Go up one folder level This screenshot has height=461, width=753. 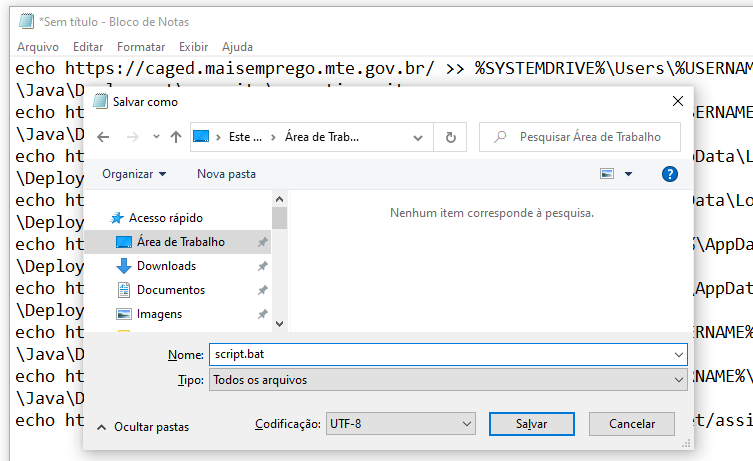pos(176,137)
